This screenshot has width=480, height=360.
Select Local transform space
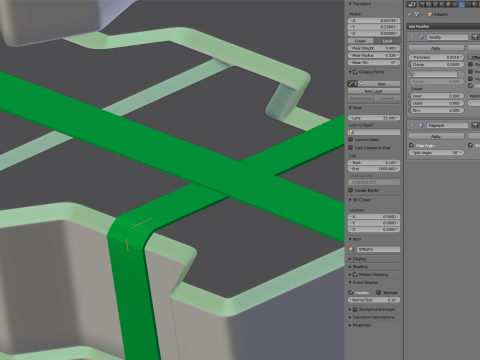[x=387, y=41]
